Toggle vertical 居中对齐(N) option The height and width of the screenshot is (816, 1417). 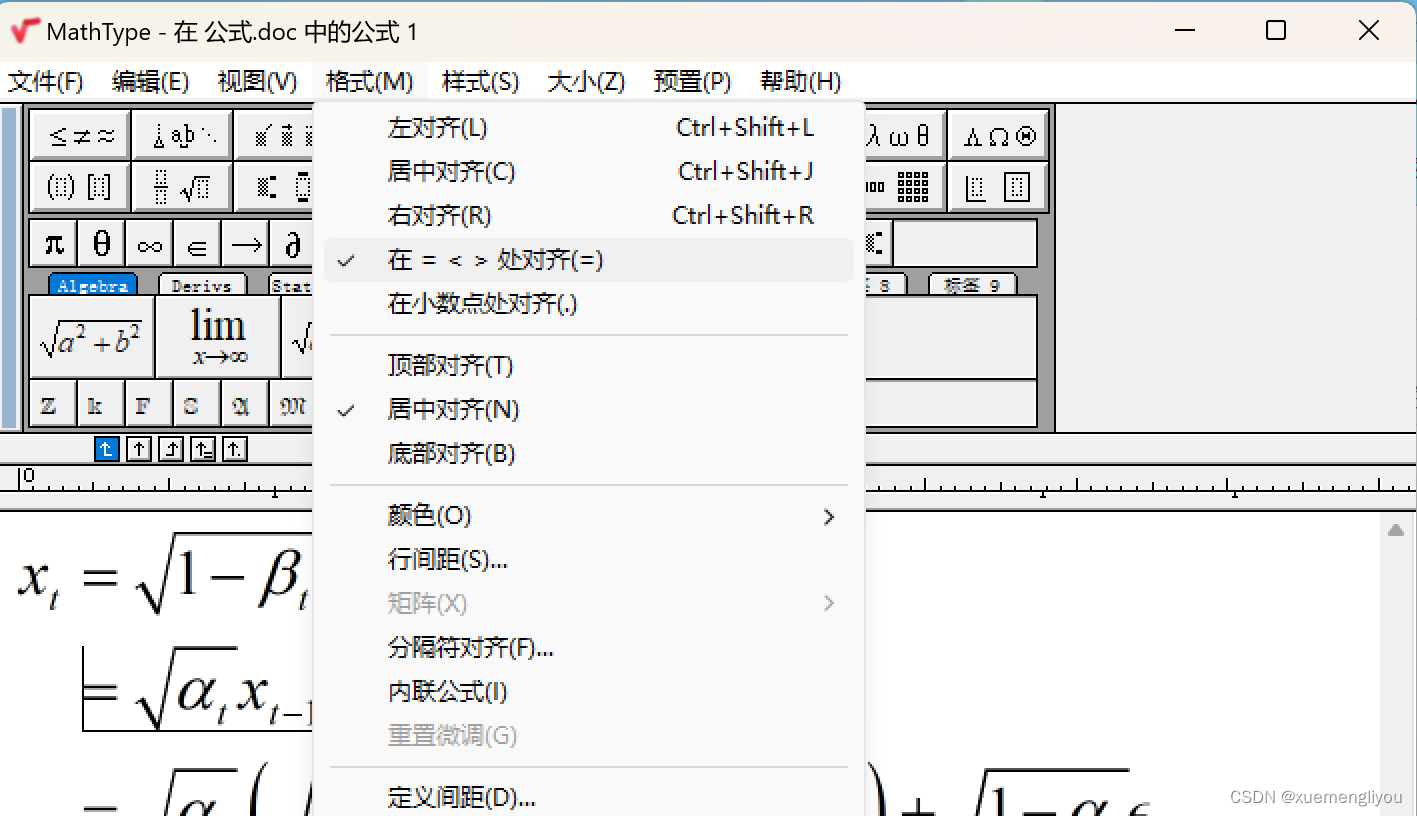pos(589,409)
